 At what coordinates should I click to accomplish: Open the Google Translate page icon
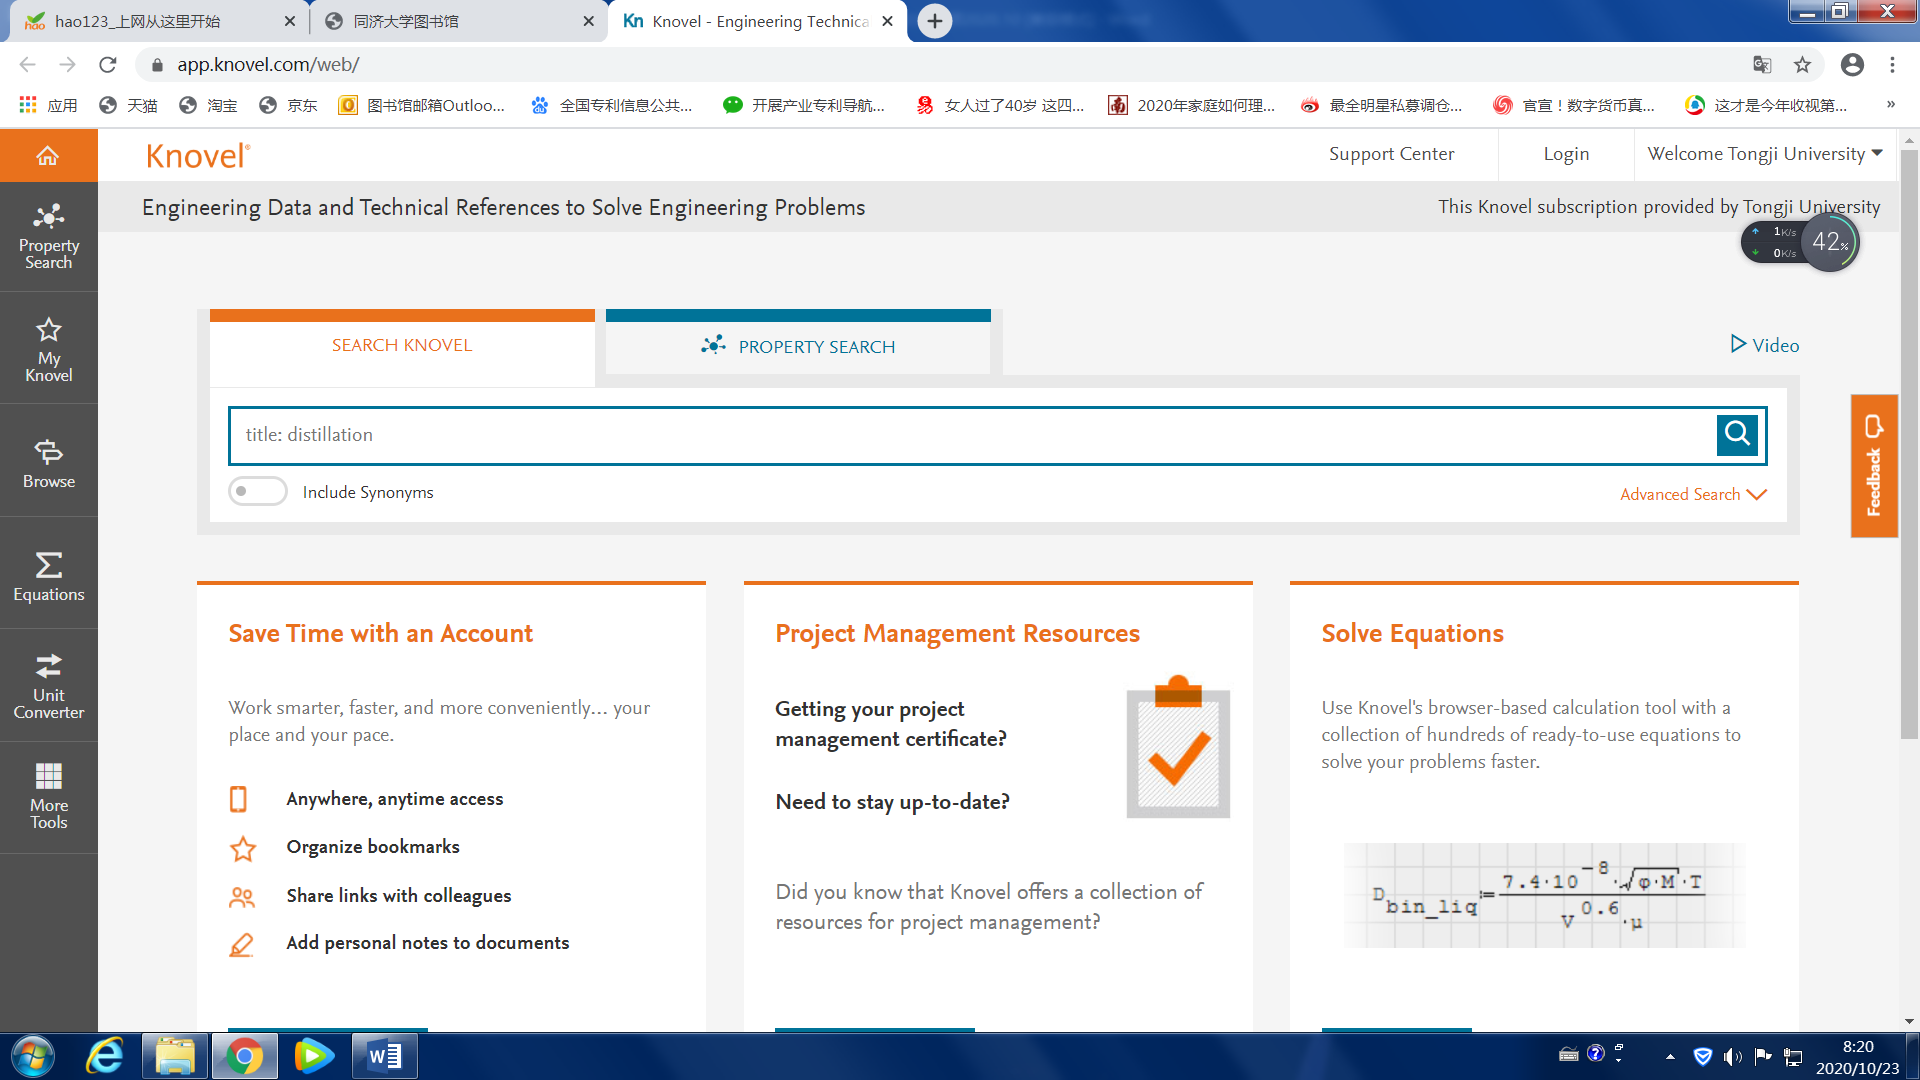click(1762, 64)
